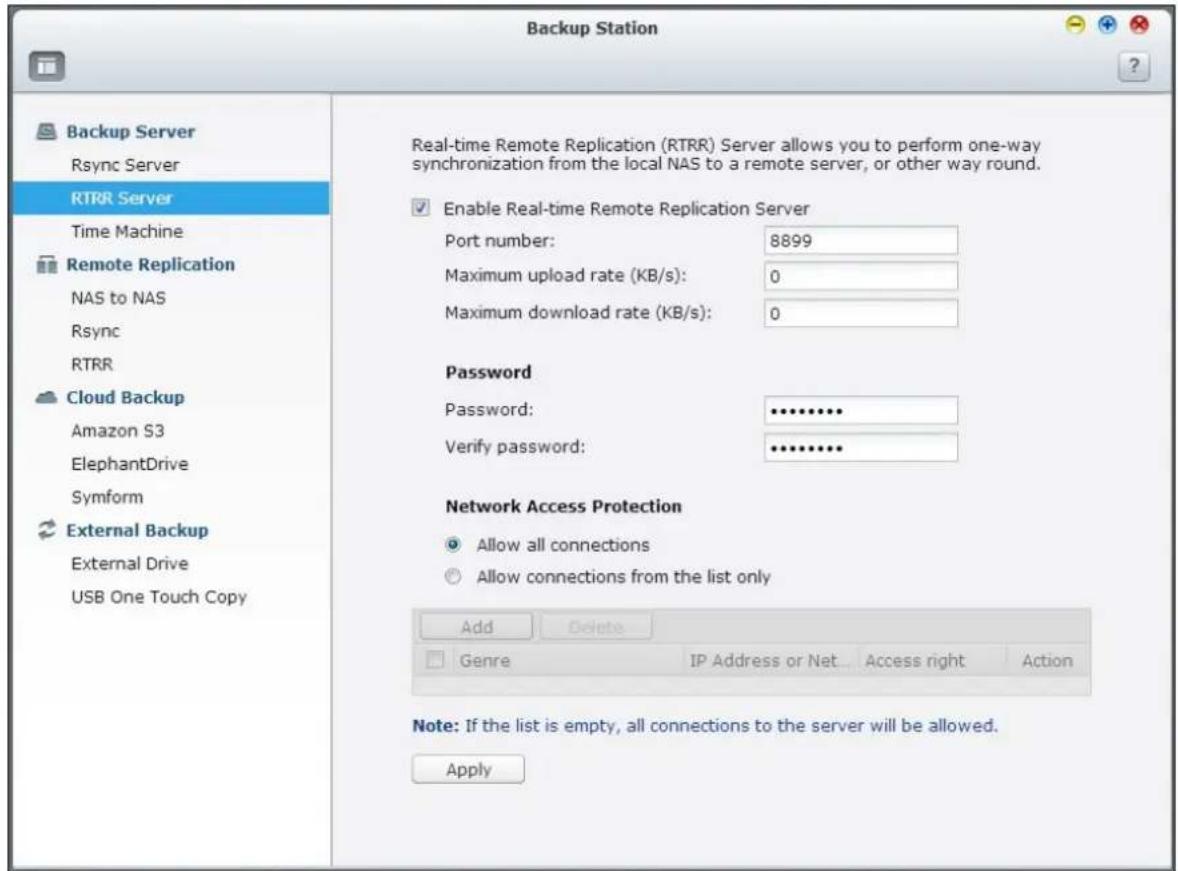Click the Remote Replication heading

[x=150, y=265]
